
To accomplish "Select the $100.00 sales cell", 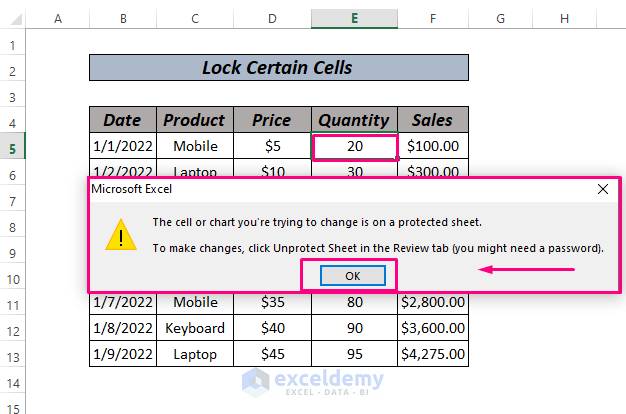I will point(432,146).
